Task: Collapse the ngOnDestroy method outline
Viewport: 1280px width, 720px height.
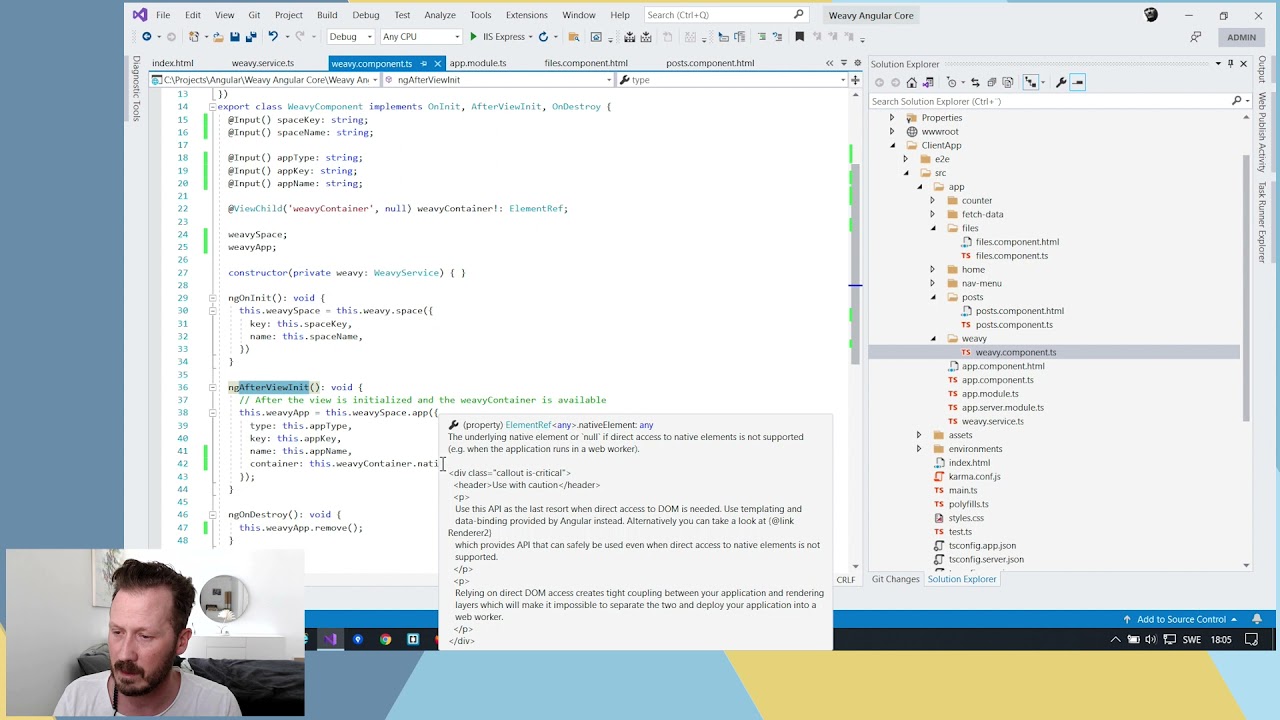Action: 212,515
